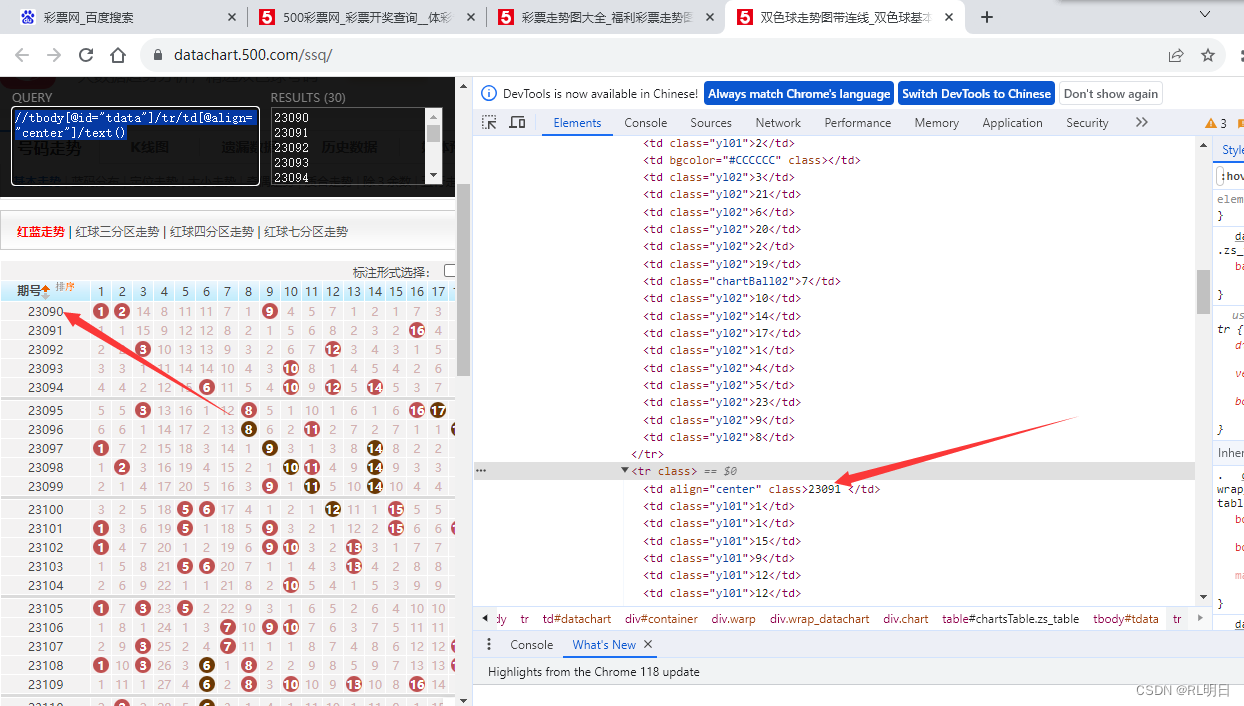Screen dimensions: 1244x706
Task: Close the What's New drawer tab
Action: [648, 645]
